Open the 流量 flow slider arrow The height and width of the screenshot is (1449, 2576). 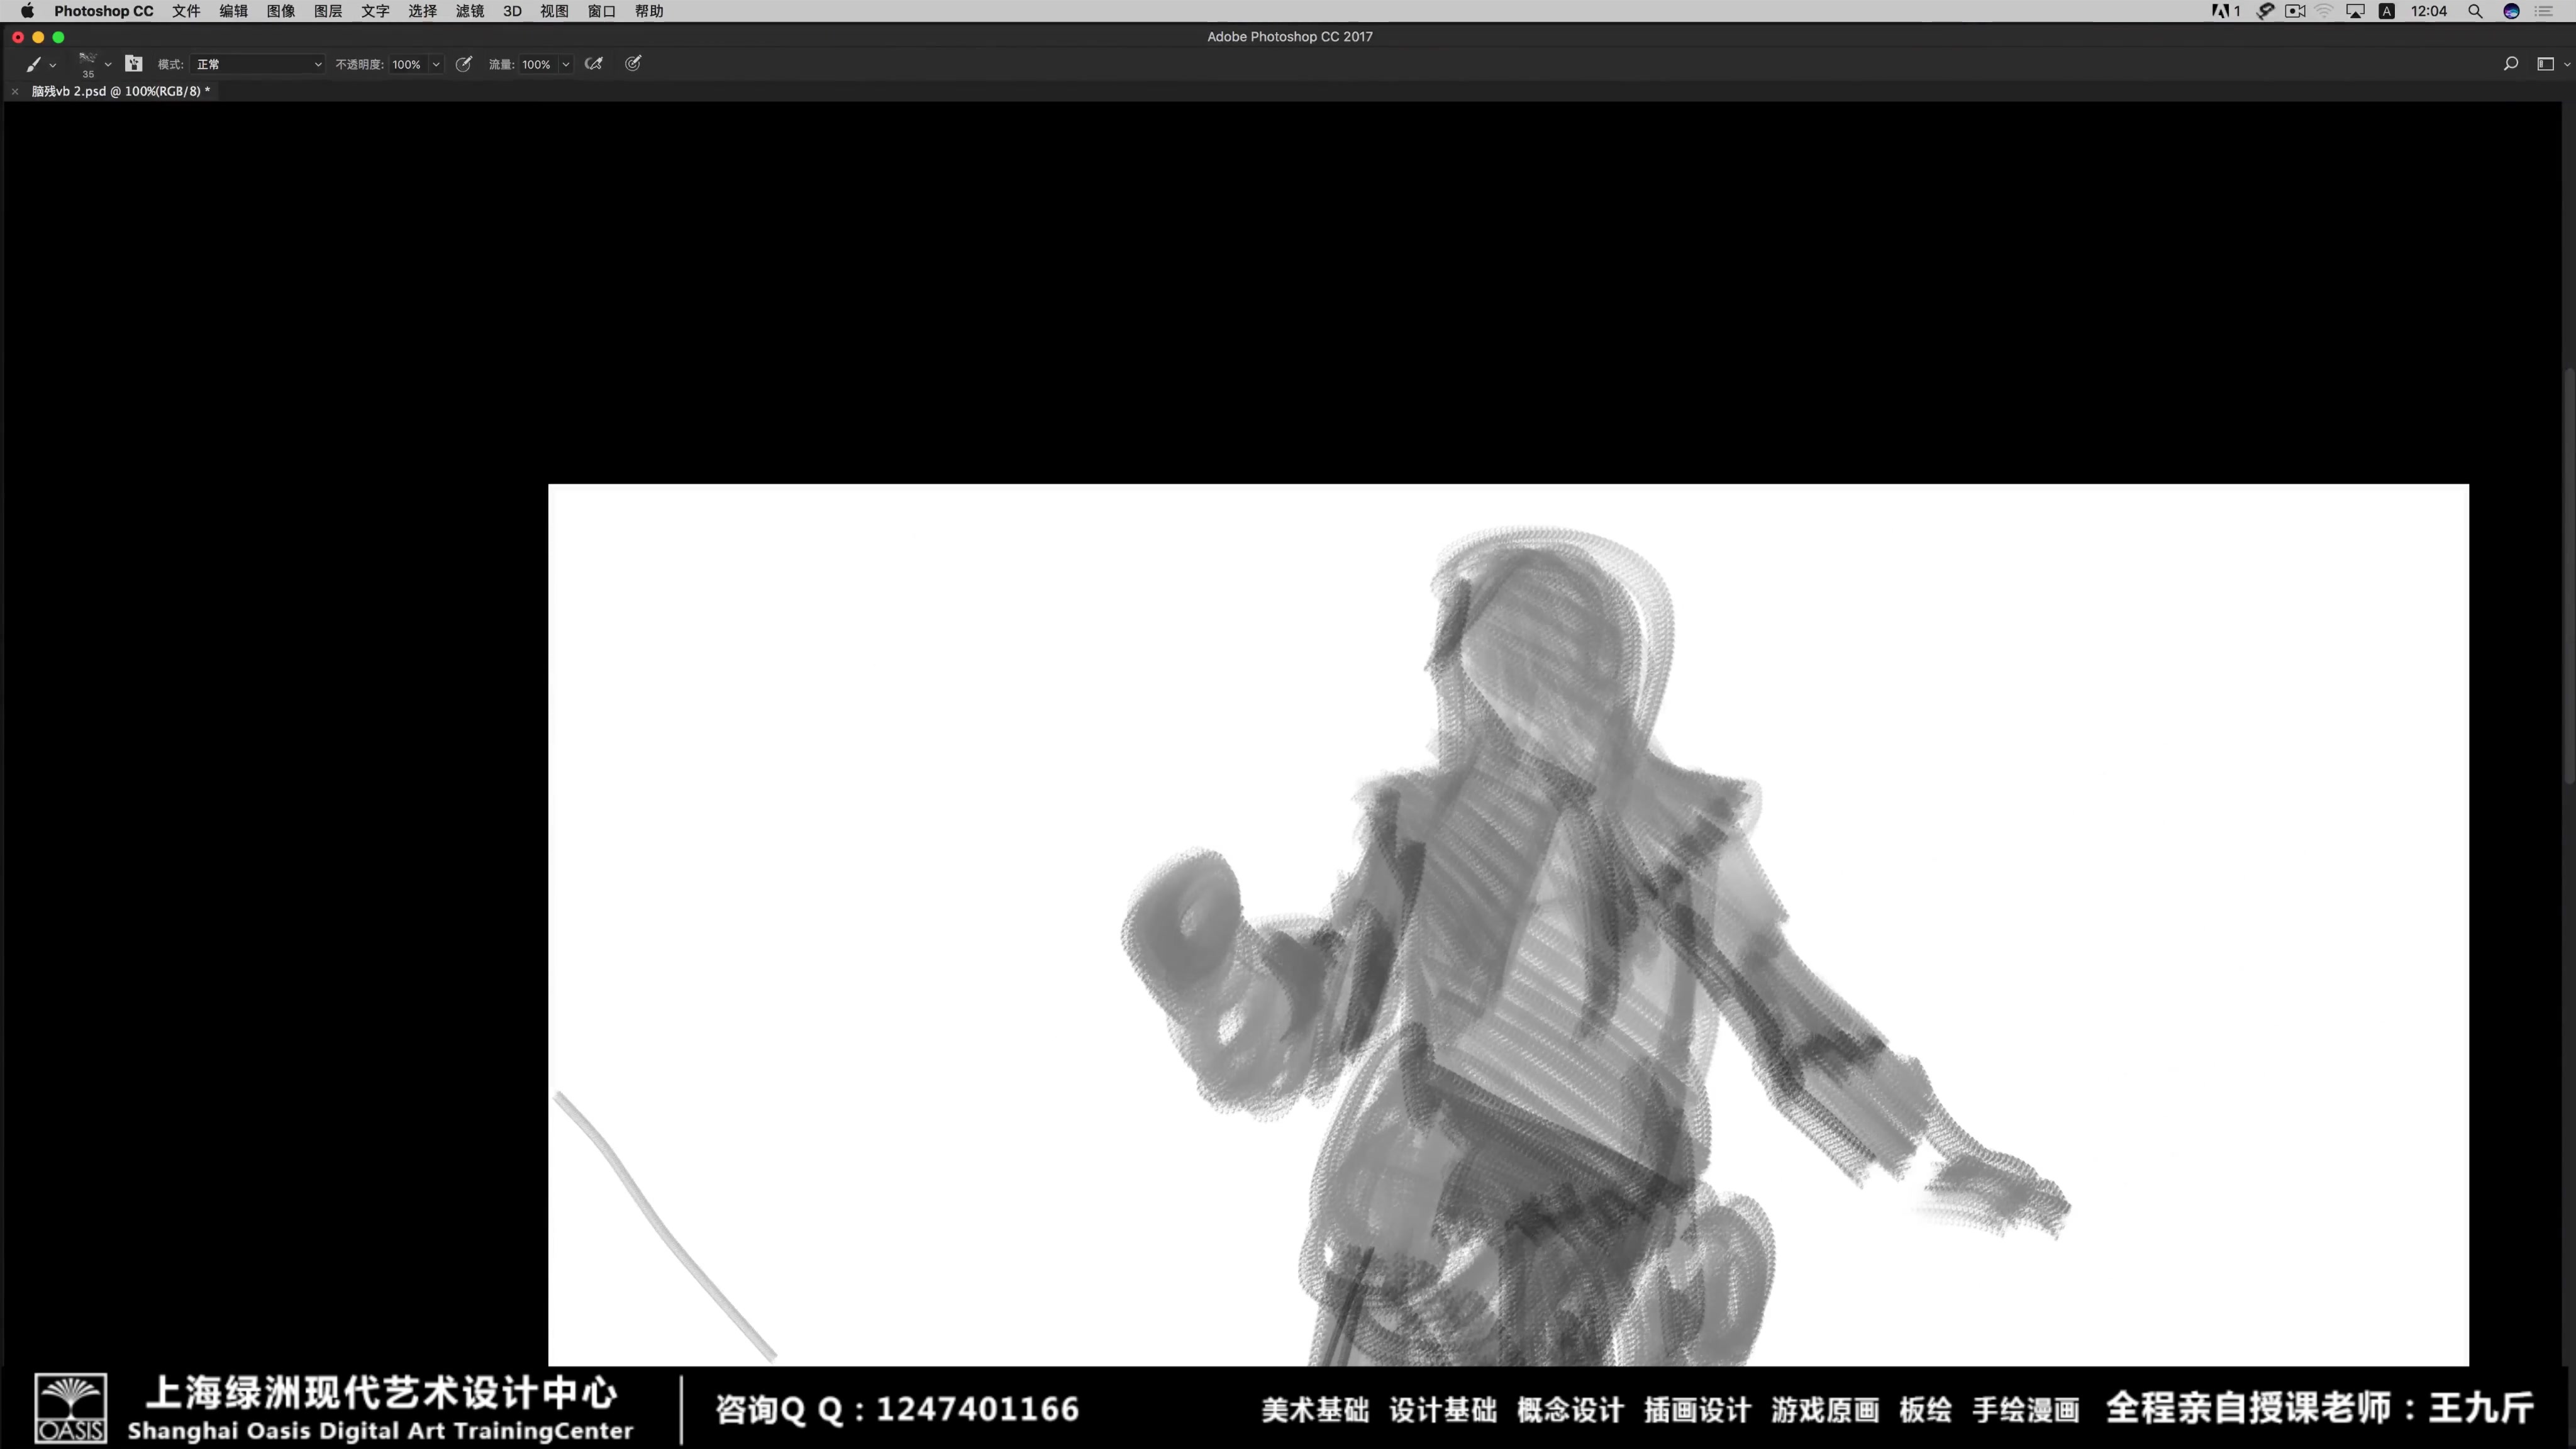[x=566, y=64]
